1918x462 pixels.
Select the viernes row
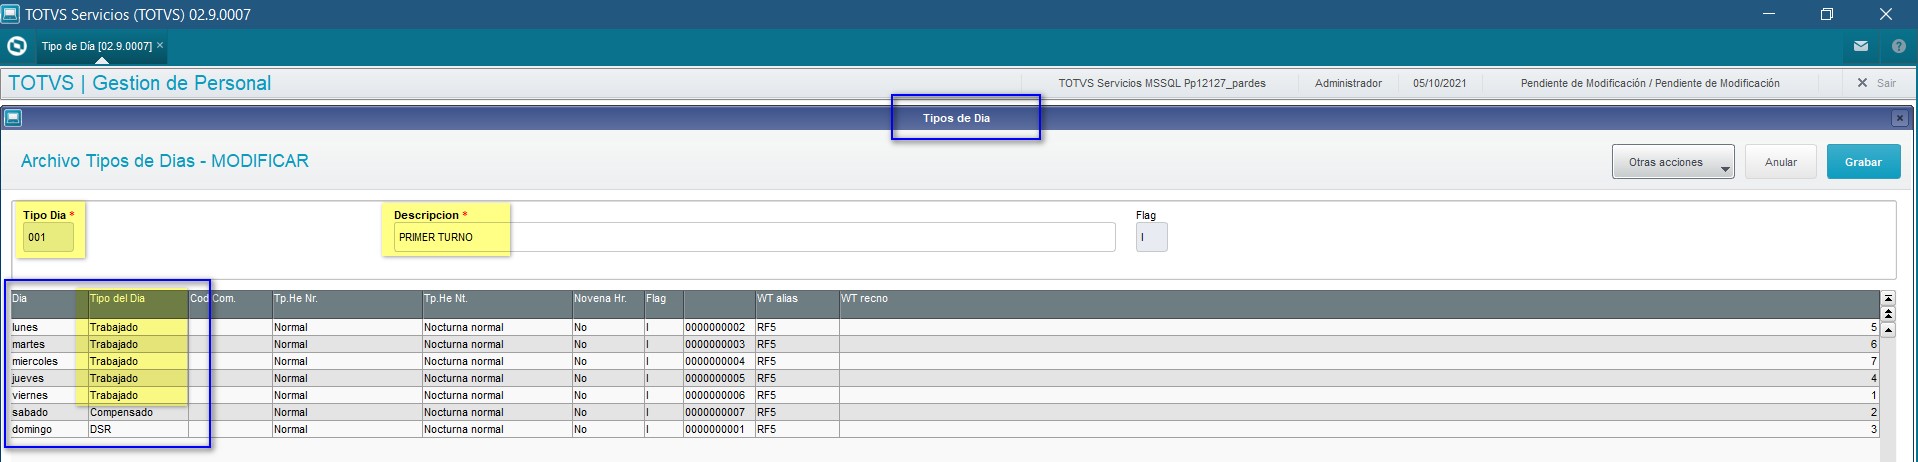pos(944,395)
